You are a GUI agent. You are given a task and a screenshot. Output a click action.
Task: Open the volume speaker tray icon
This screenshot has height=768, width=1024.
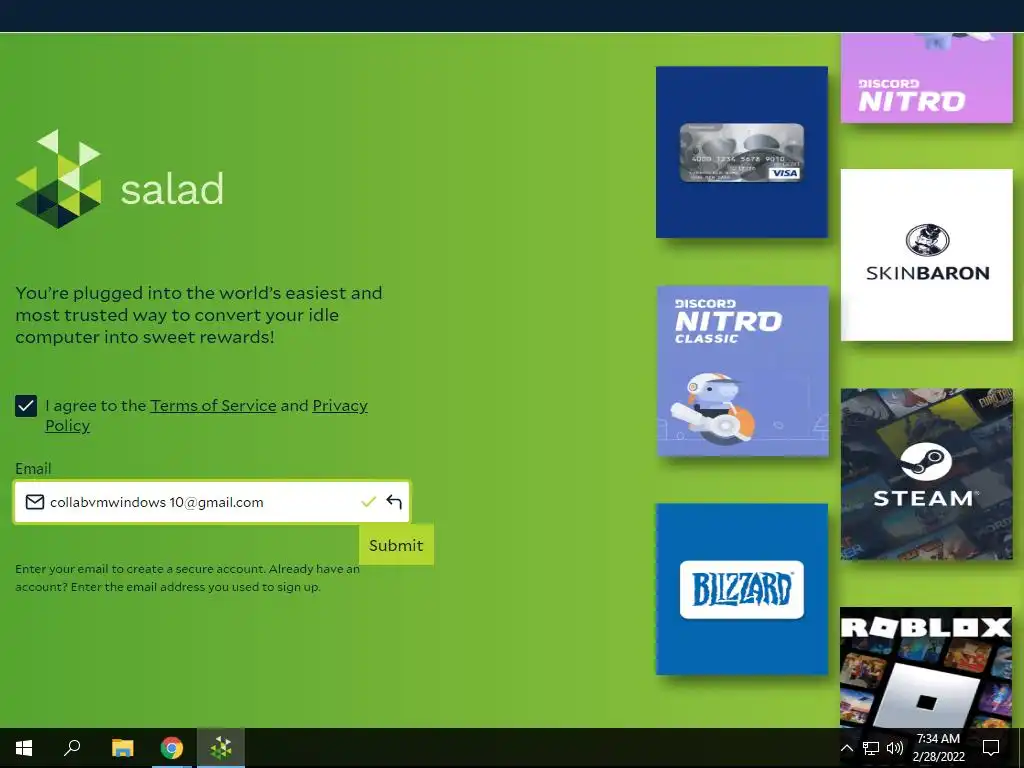pos(895,748)
